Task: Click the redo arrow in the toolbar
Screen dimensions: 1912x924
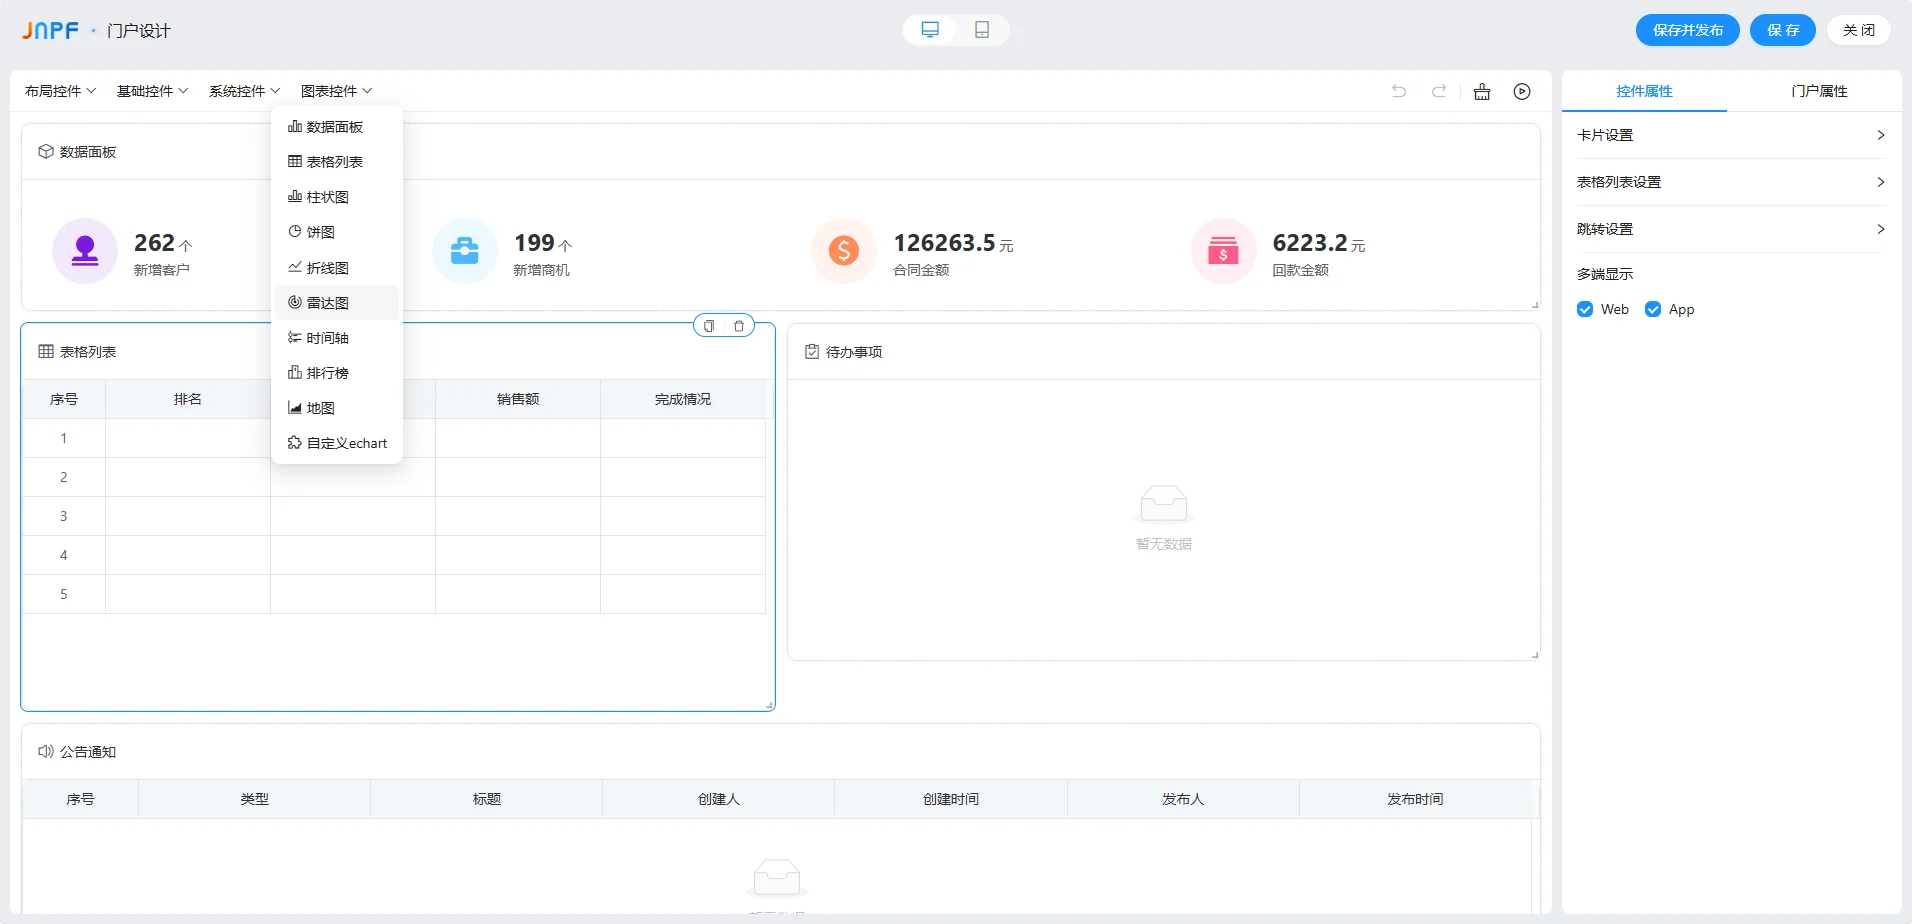Action: coord(1439,91)
